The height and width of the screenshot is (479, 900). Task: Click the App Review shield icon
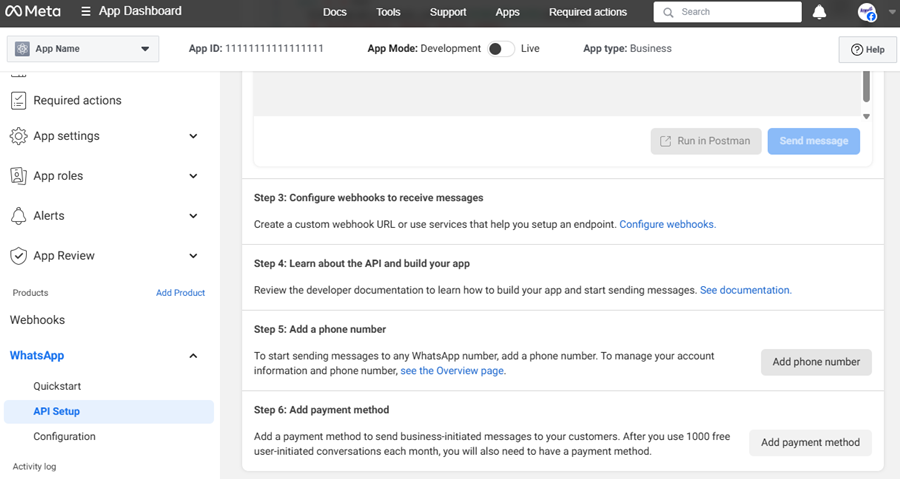(18, 256)
